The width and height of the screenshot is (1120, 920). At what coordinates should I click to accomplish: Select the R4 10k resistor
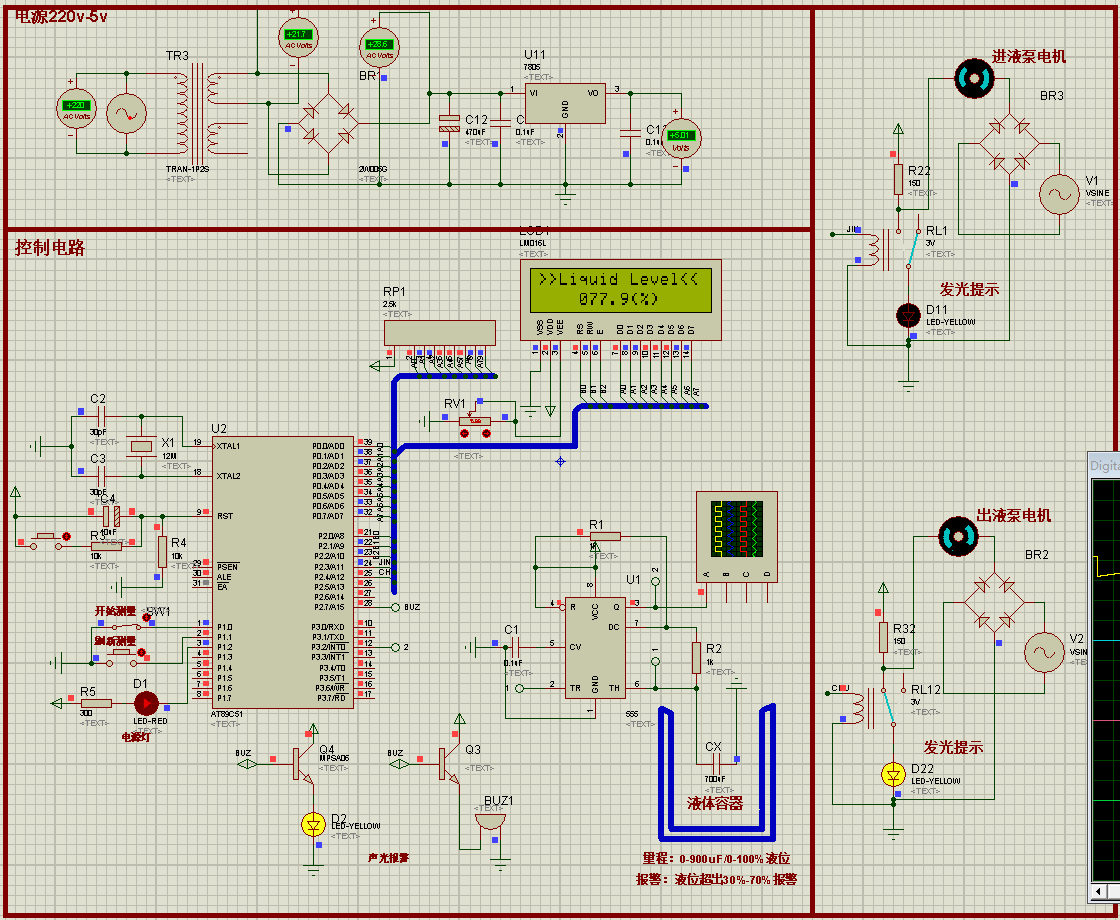[161, 552]
